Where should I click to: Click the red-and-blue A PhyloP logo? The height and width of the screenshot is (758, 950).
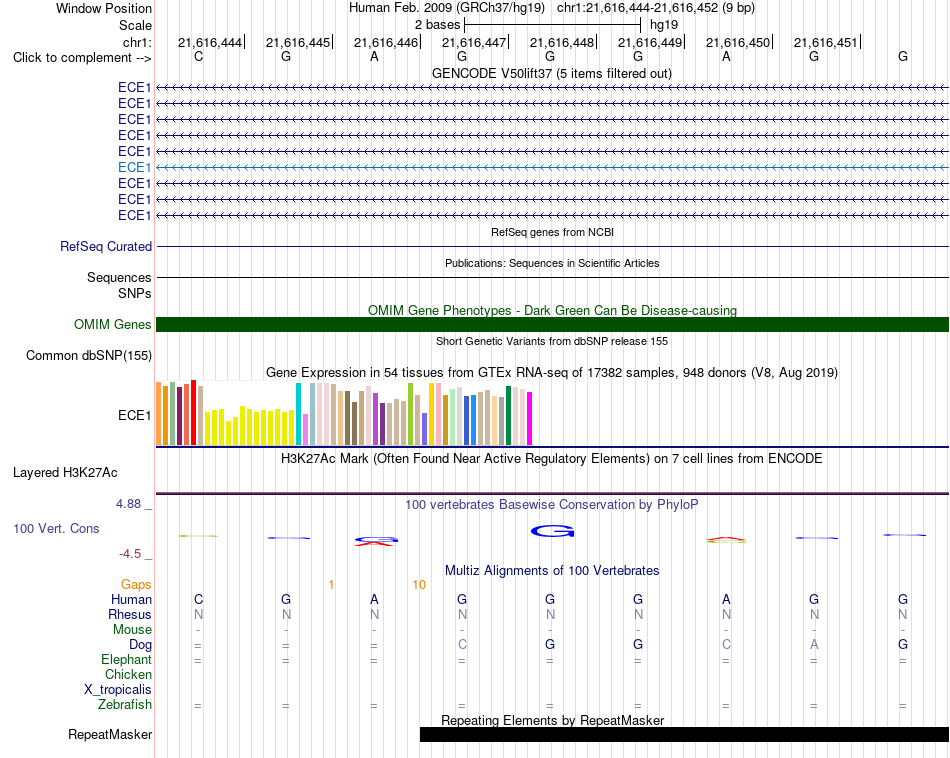pyautogui.click(x=376, y=541)
